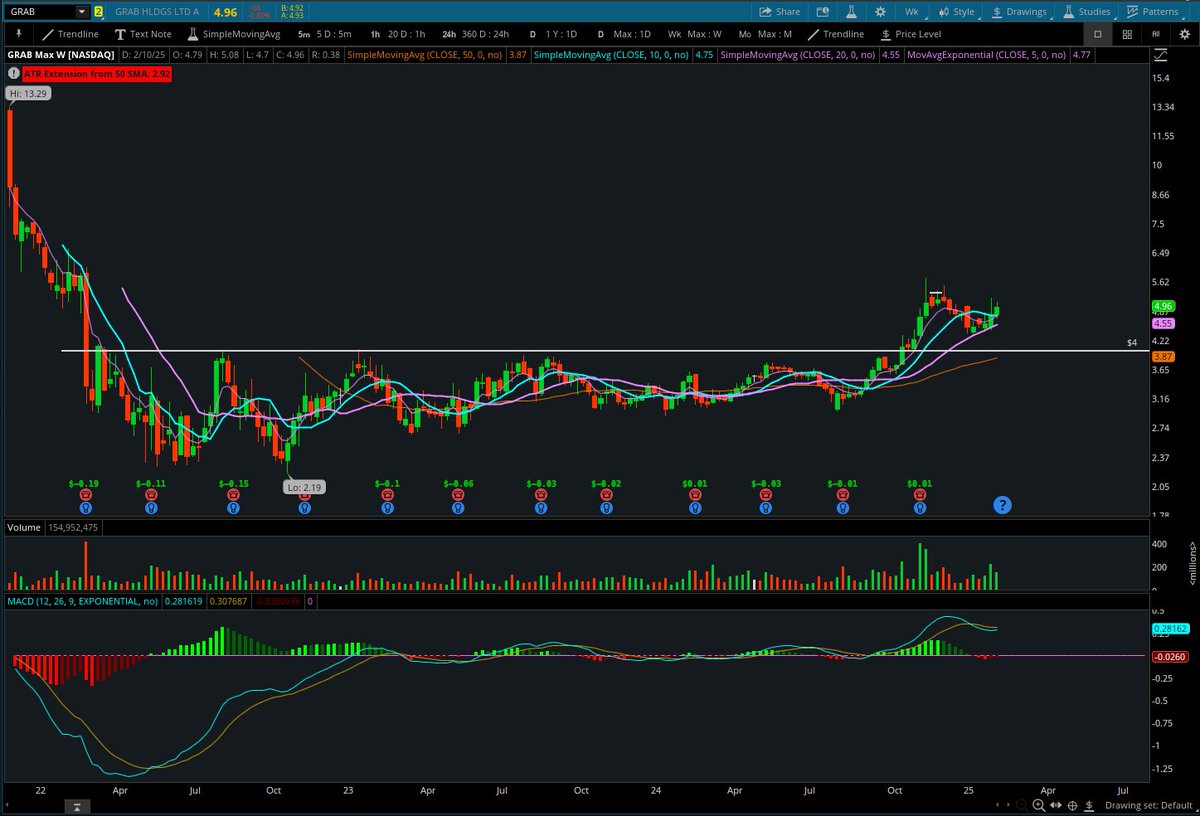Screen dimensions: 1200x816
Task: Switch to D 1 Y : 1D timeframe
Action: tap(555, 34)
